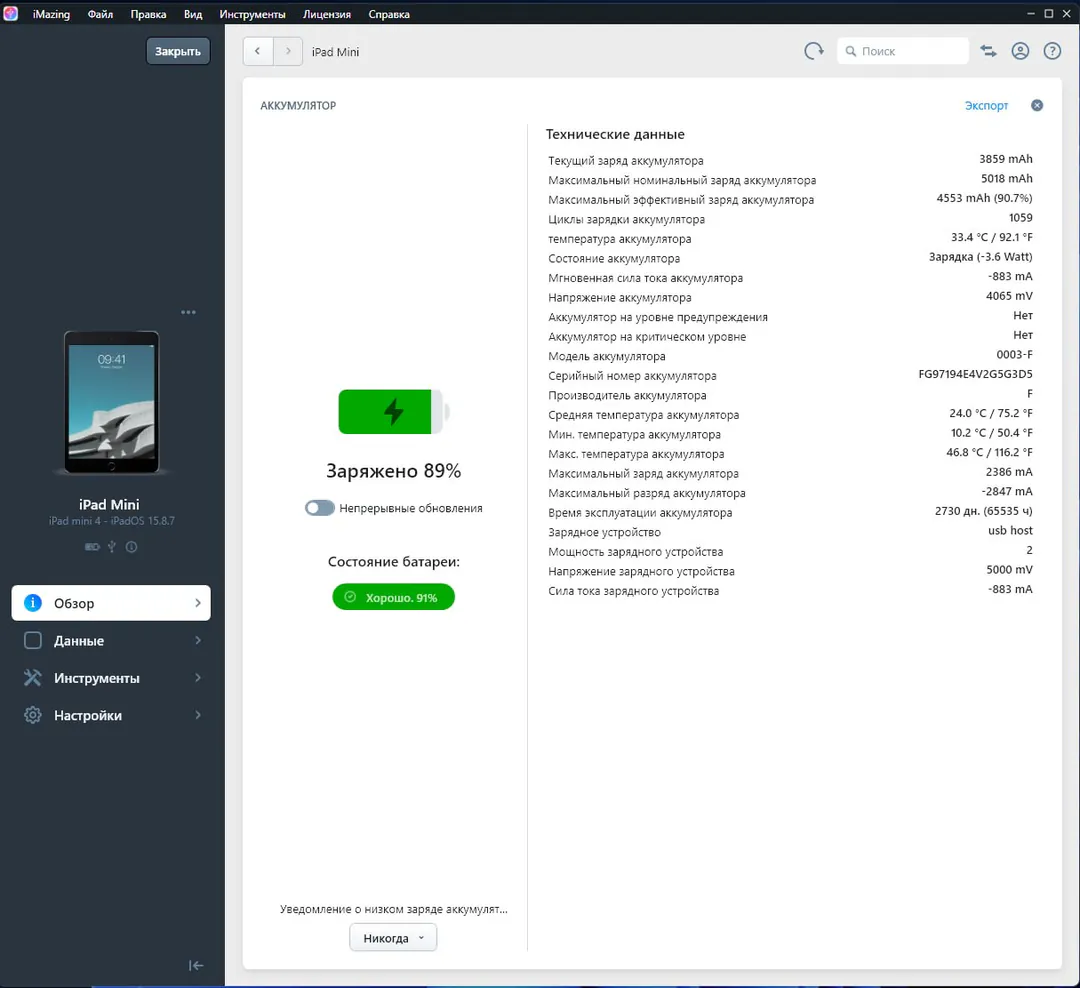Select Инструменты in the sidebar
This screenshot has width=1080, height=988.
pos(111,678)
